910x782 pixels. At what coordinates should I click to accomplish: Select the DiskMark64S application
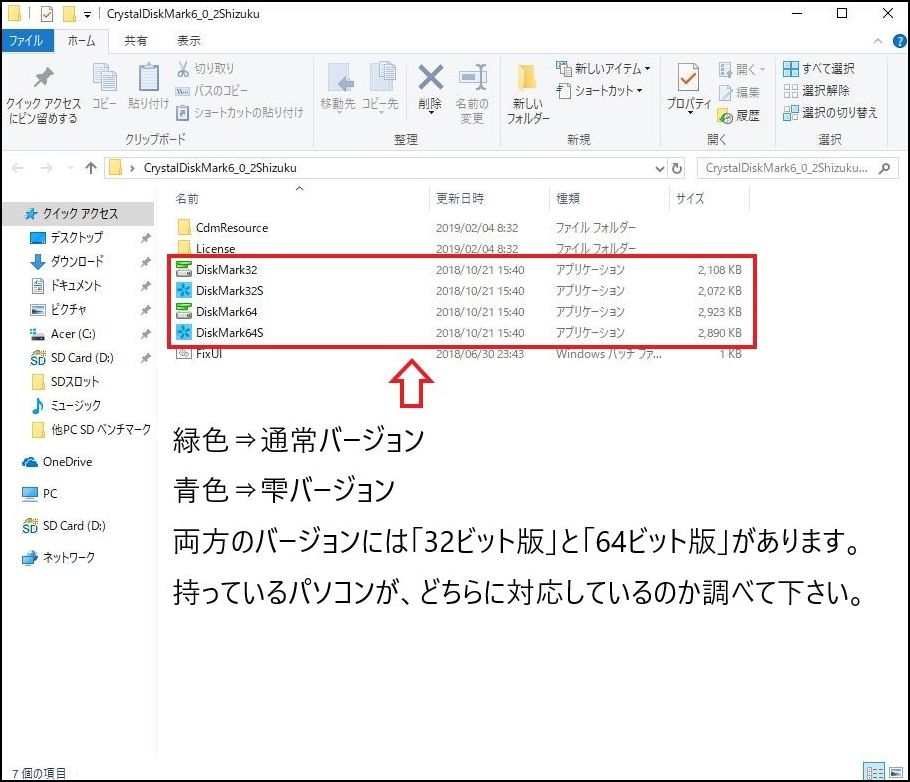[229, 333]
